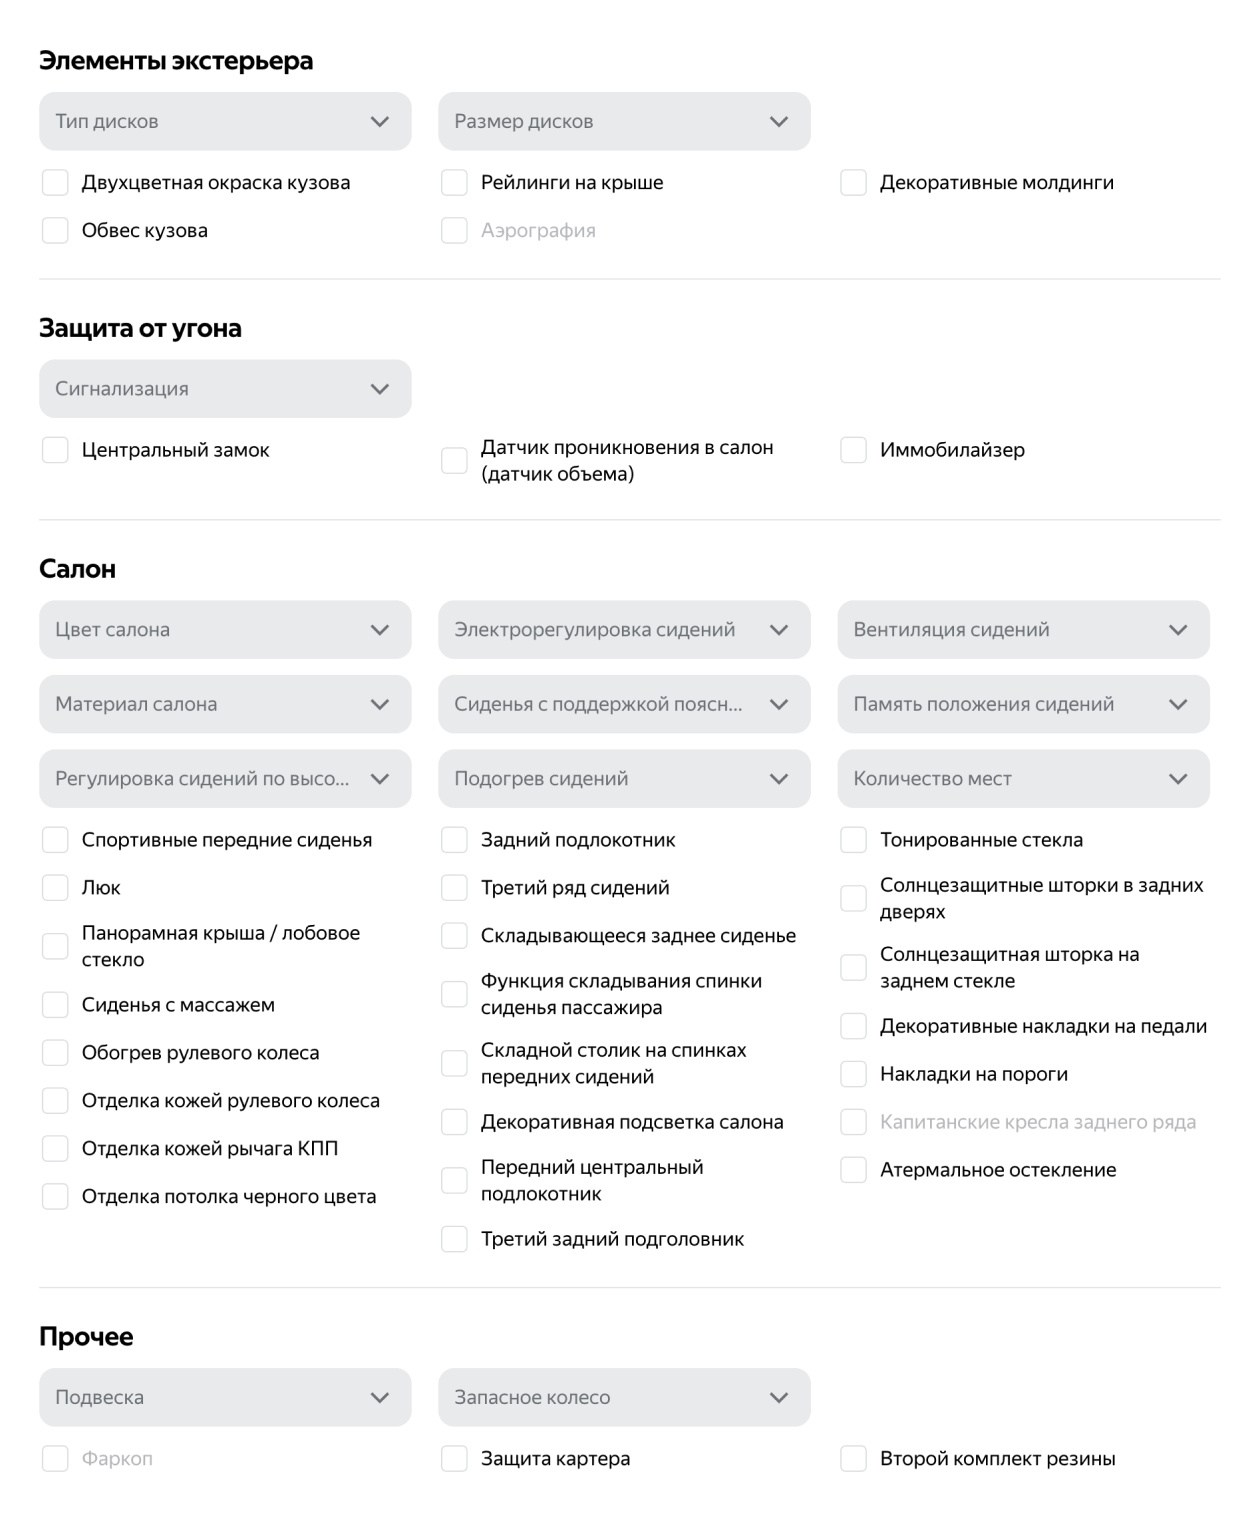Check Двухцветная окраска кузова
Viewport: 1260px width, 1540px height.
pos(56,183)
